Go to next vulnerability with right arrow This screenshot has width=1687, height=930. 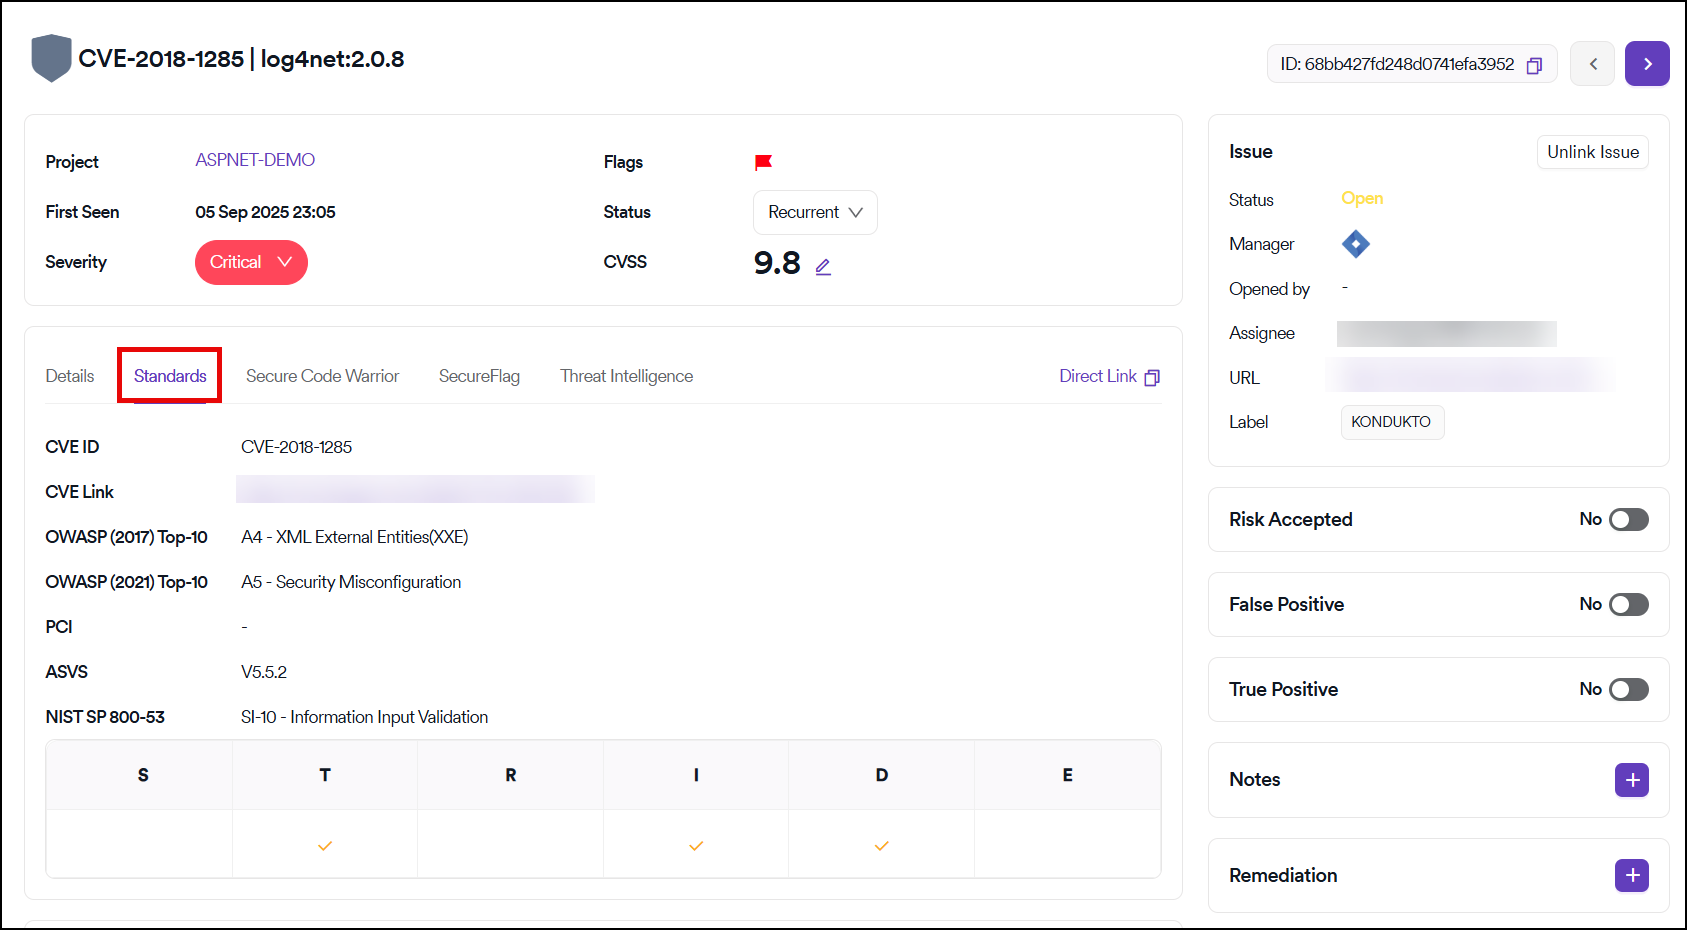[1647, 64]
